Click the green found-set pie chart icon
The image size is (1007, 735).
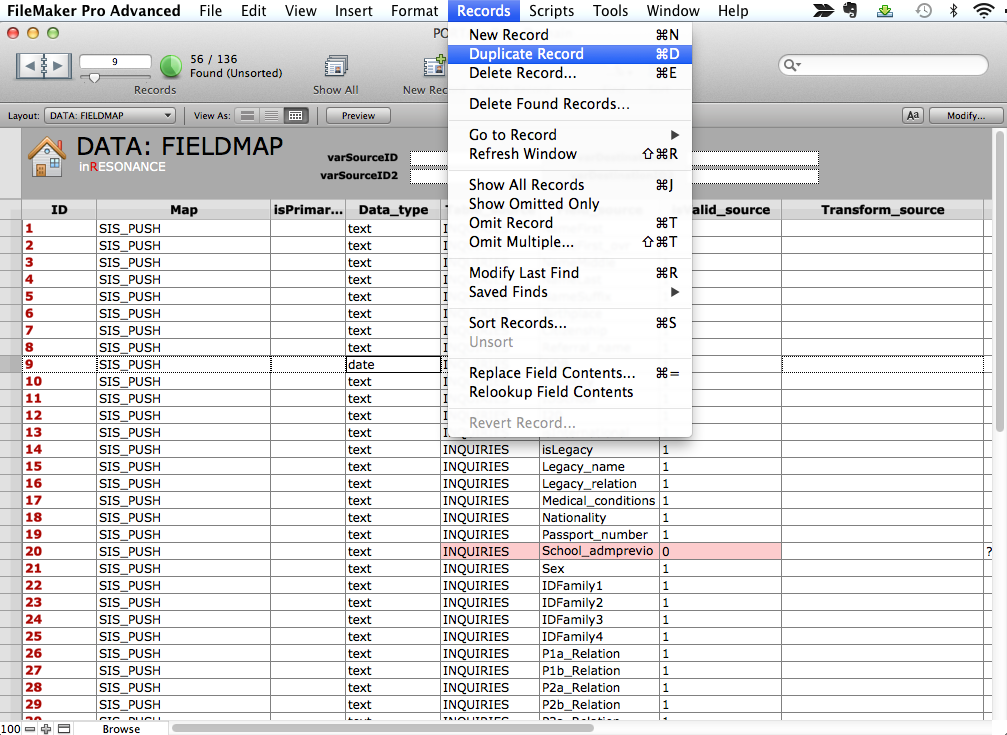click(170, 66)
